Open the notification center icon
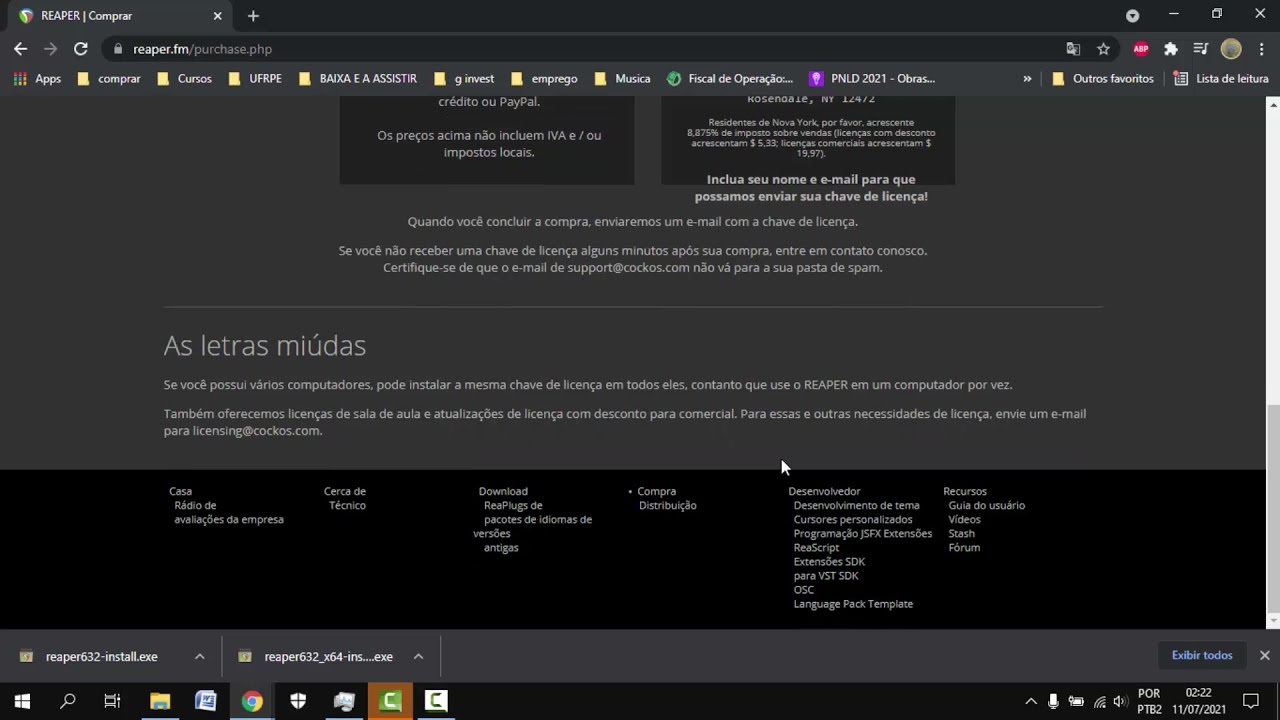This screenshot has height=720, width=1280. click(1250, 701)
